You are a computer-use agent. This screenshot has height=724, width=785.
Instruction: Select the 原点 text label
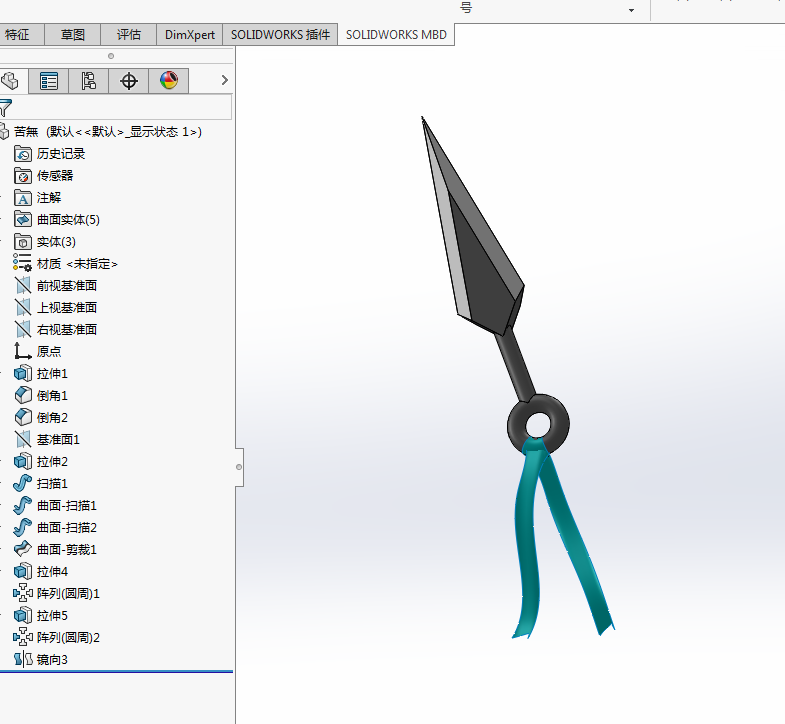(x=49, y=351)
